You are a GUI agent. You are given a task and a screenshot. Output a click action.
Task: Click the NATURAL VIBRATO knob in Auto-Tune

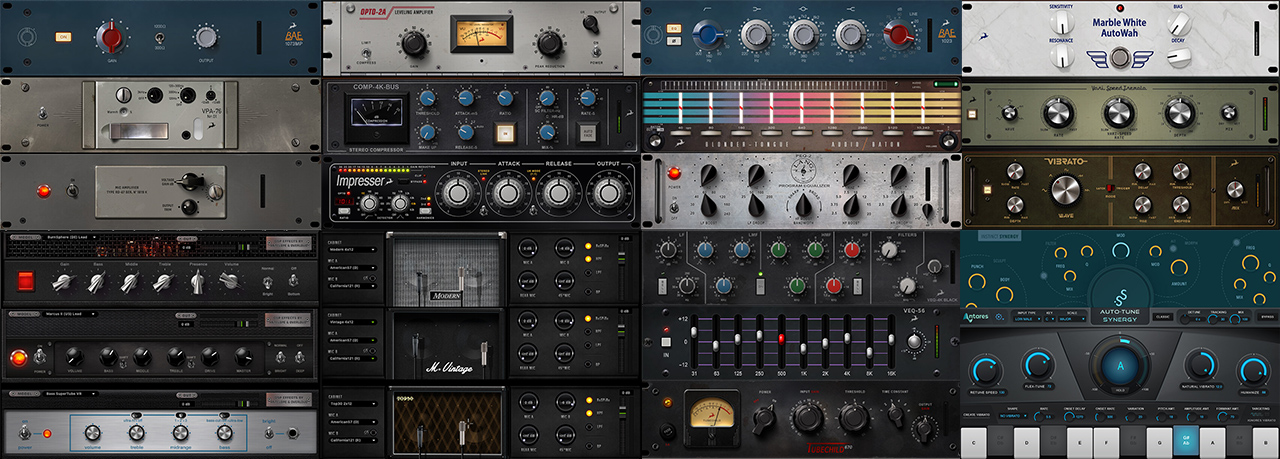(1201, 365)
